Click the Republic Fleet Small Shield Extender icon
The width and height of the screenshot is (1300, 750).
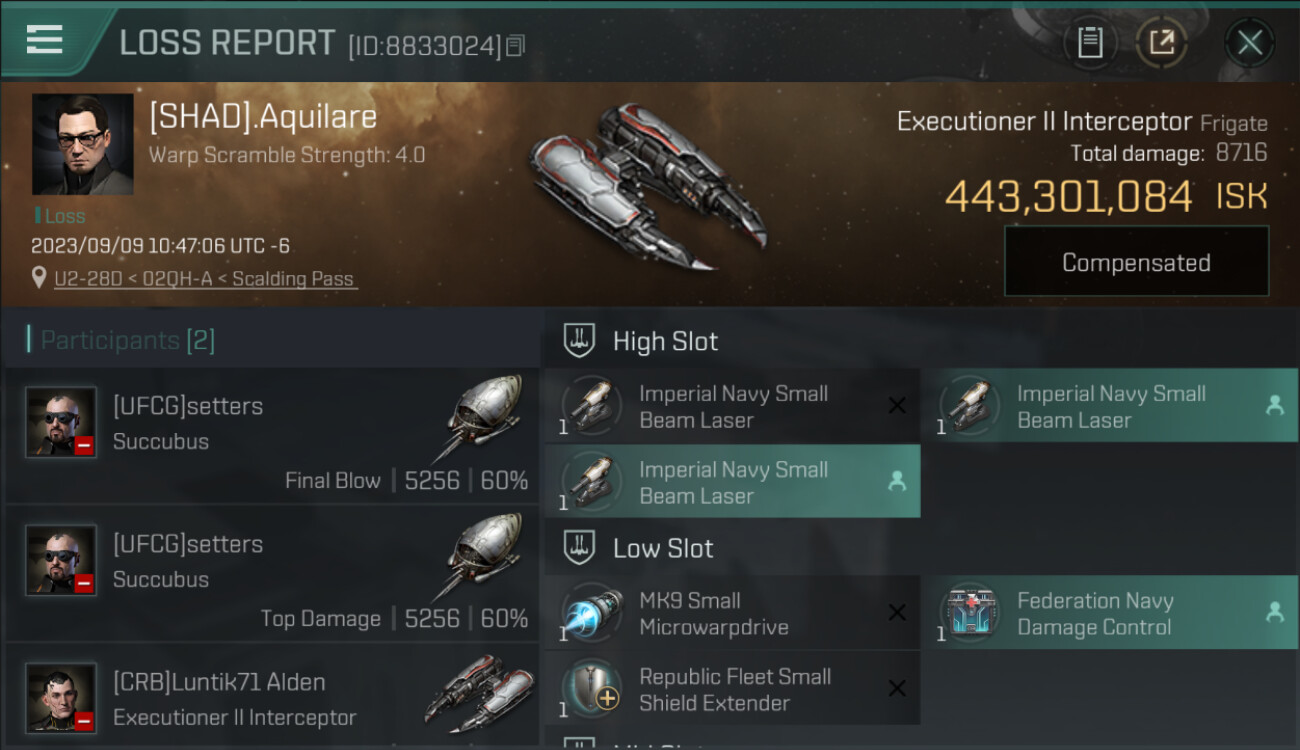592,689
